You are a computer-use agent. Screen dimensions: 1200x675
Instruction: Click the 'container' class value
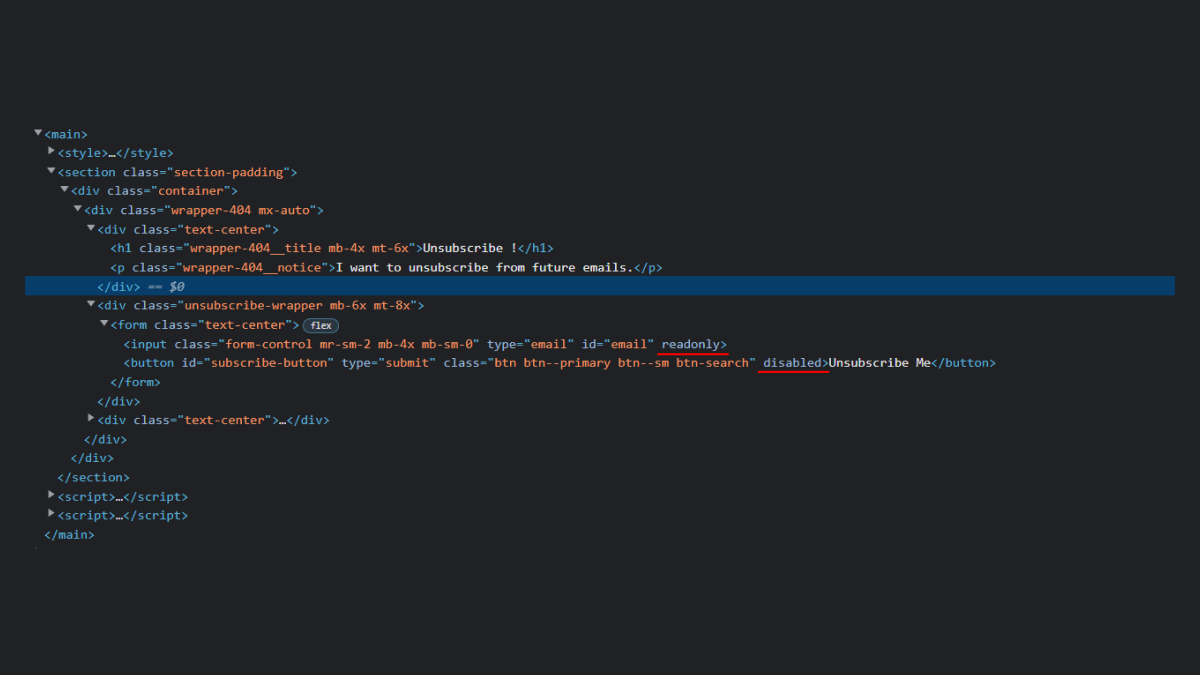[192, 191]
